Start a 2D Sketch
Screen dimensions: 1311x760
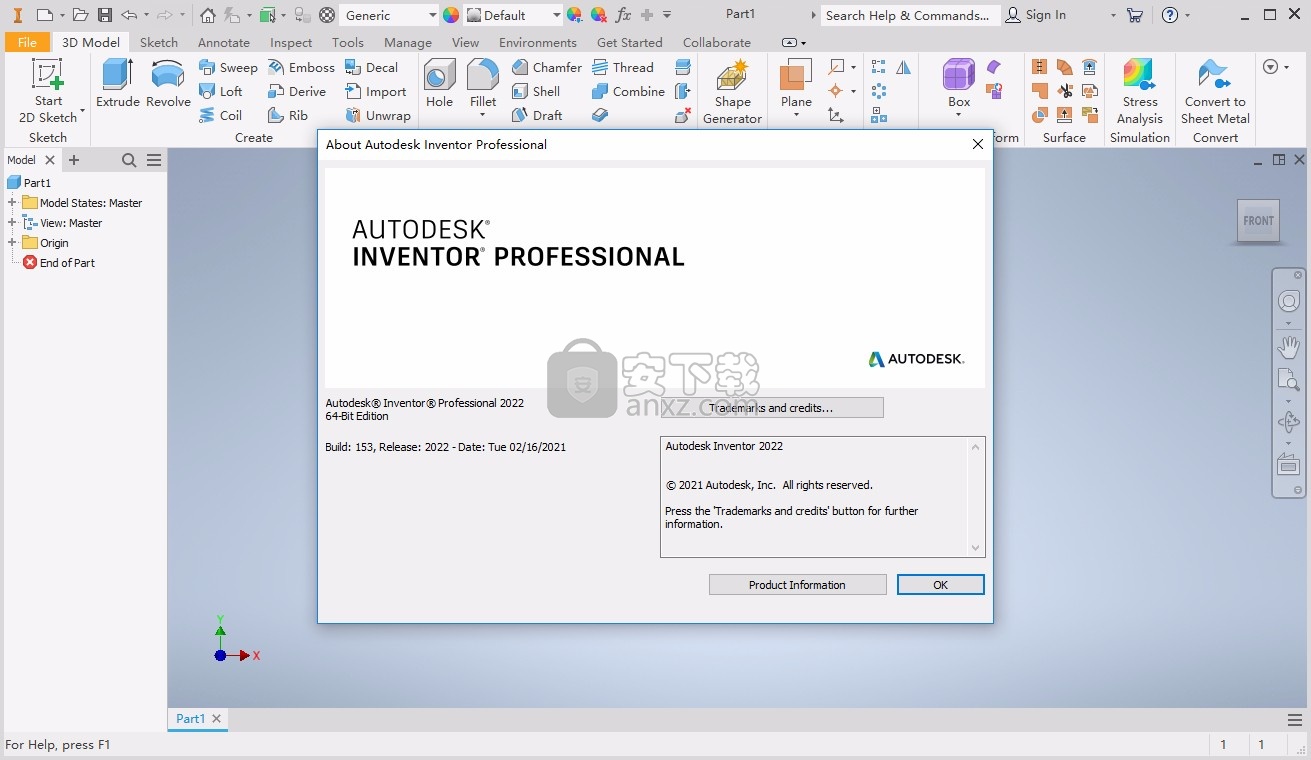pos(48,90)
